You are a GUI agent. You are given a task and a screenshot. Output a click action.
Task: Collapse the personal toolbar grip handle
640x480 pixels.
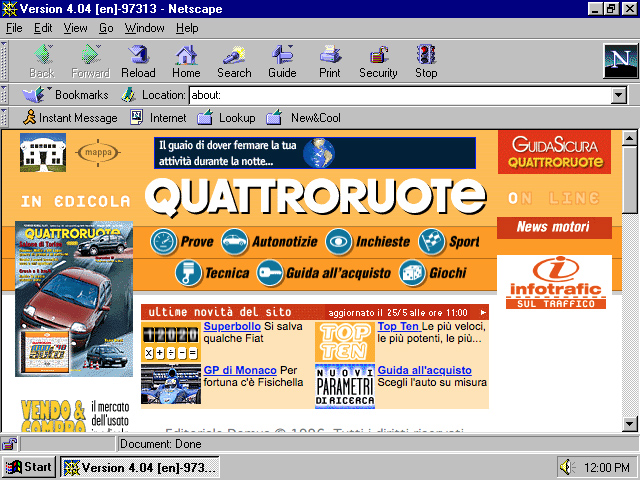tap(4, 118)
